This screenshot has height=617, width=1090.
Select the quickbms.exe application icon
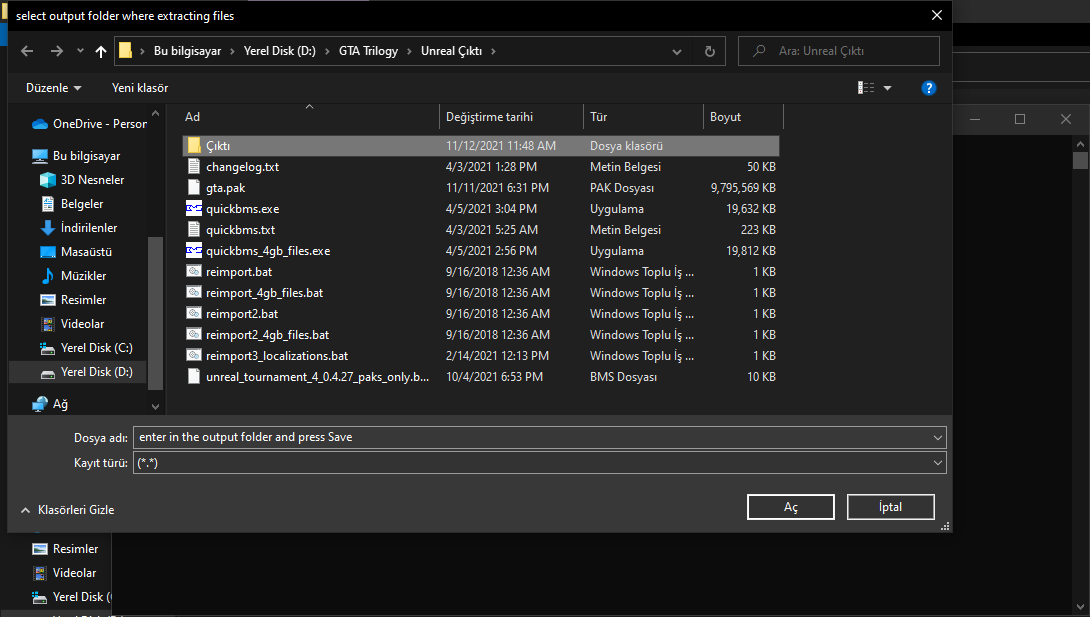pyautogui.click(x=194, y=208)
